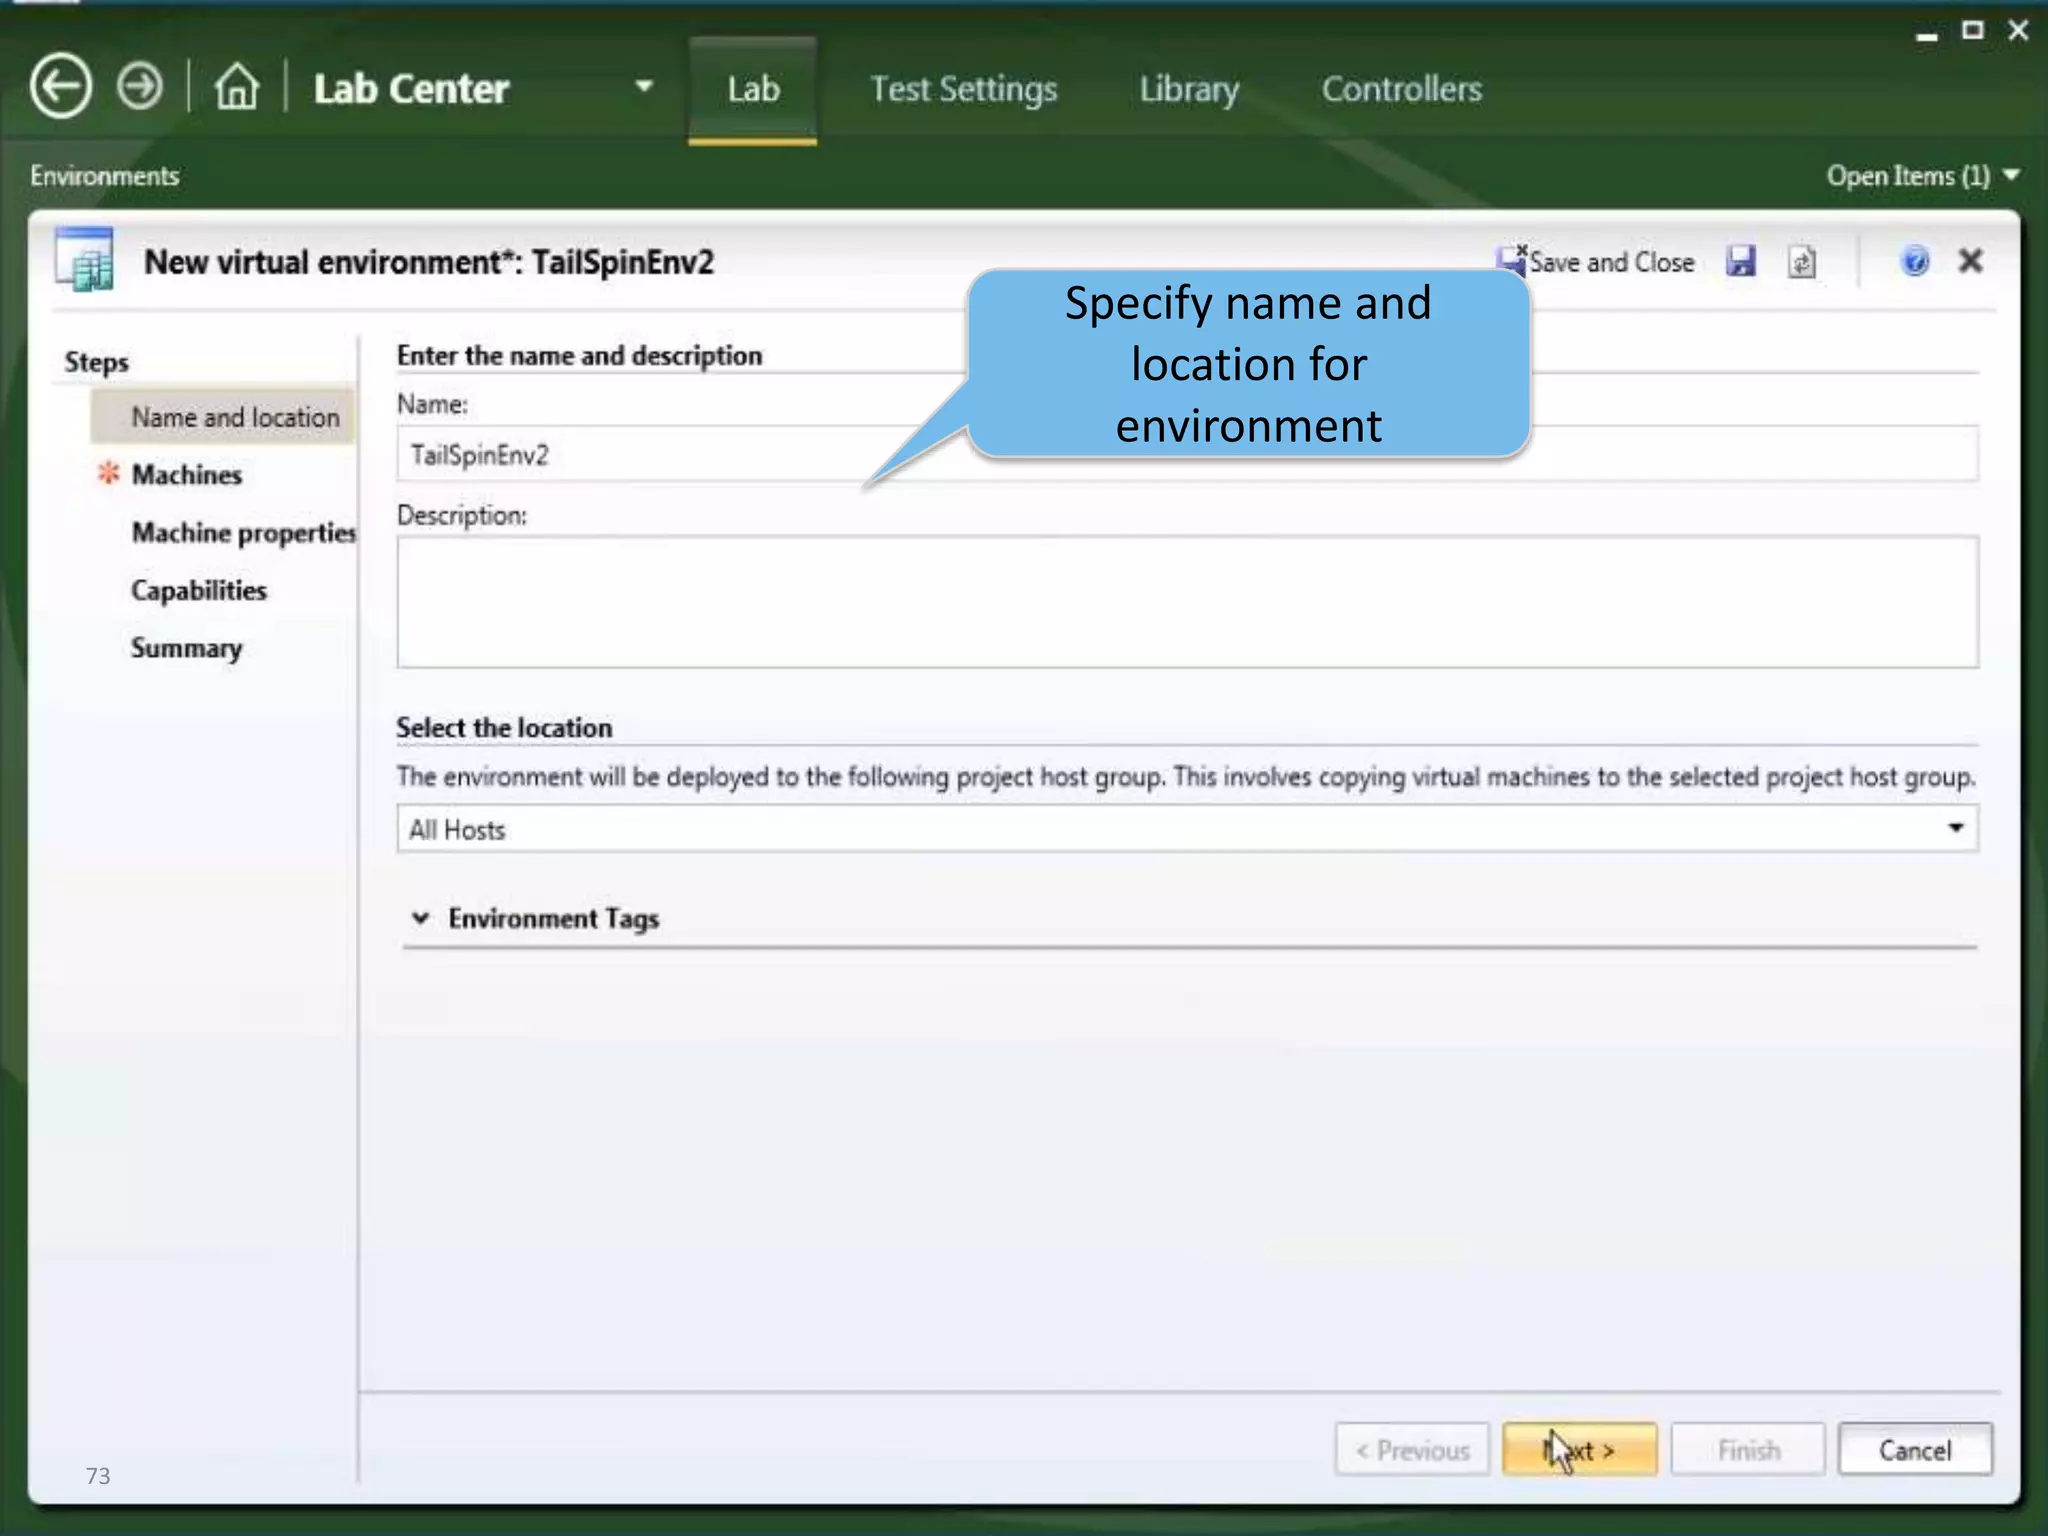Click the refresh document icon
The width and height of the screenshot is (2048, 1536).
(1802, 262)
